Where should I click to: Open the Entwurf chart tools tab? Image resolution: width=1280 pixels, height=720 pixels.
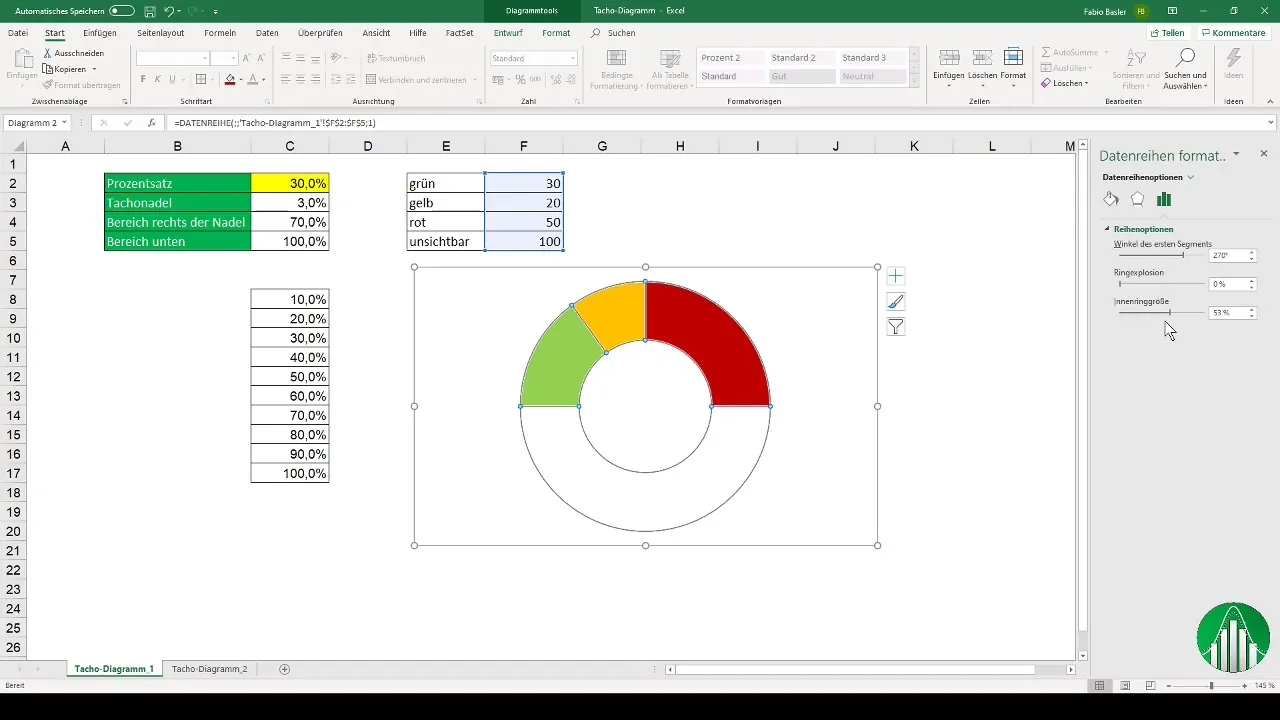pos(508,33)
